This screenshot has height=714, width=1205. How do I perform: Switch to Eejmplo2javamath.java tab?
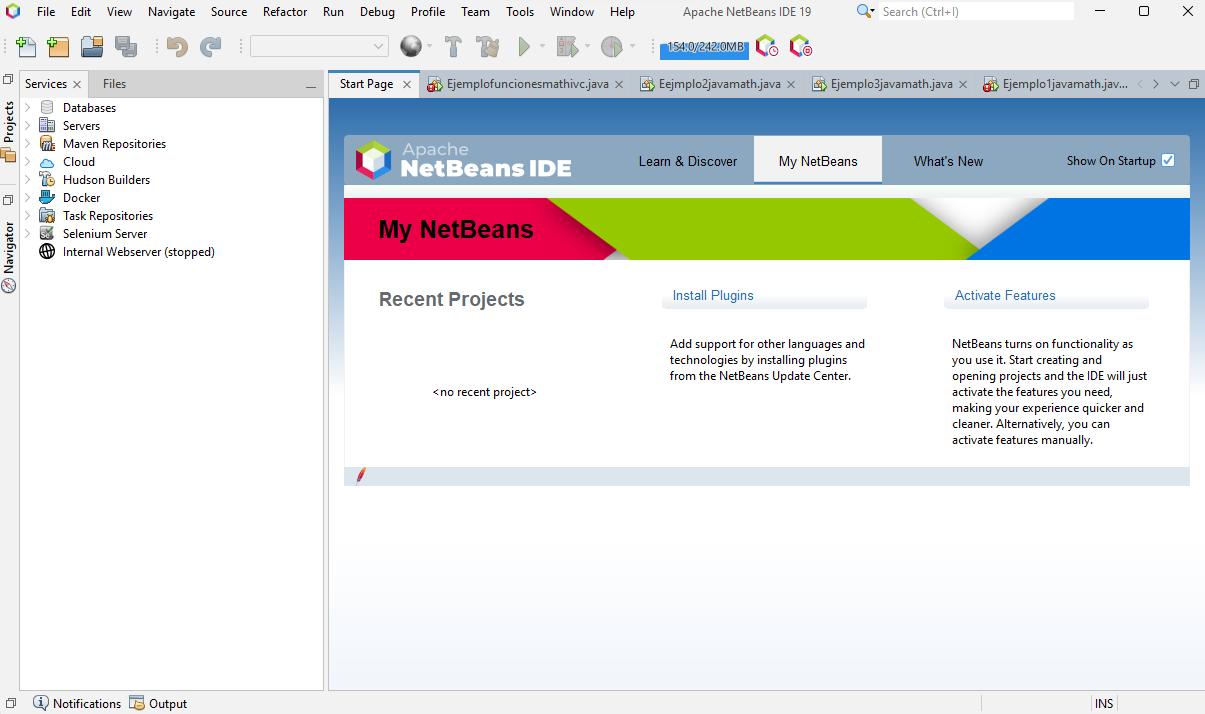720,84
